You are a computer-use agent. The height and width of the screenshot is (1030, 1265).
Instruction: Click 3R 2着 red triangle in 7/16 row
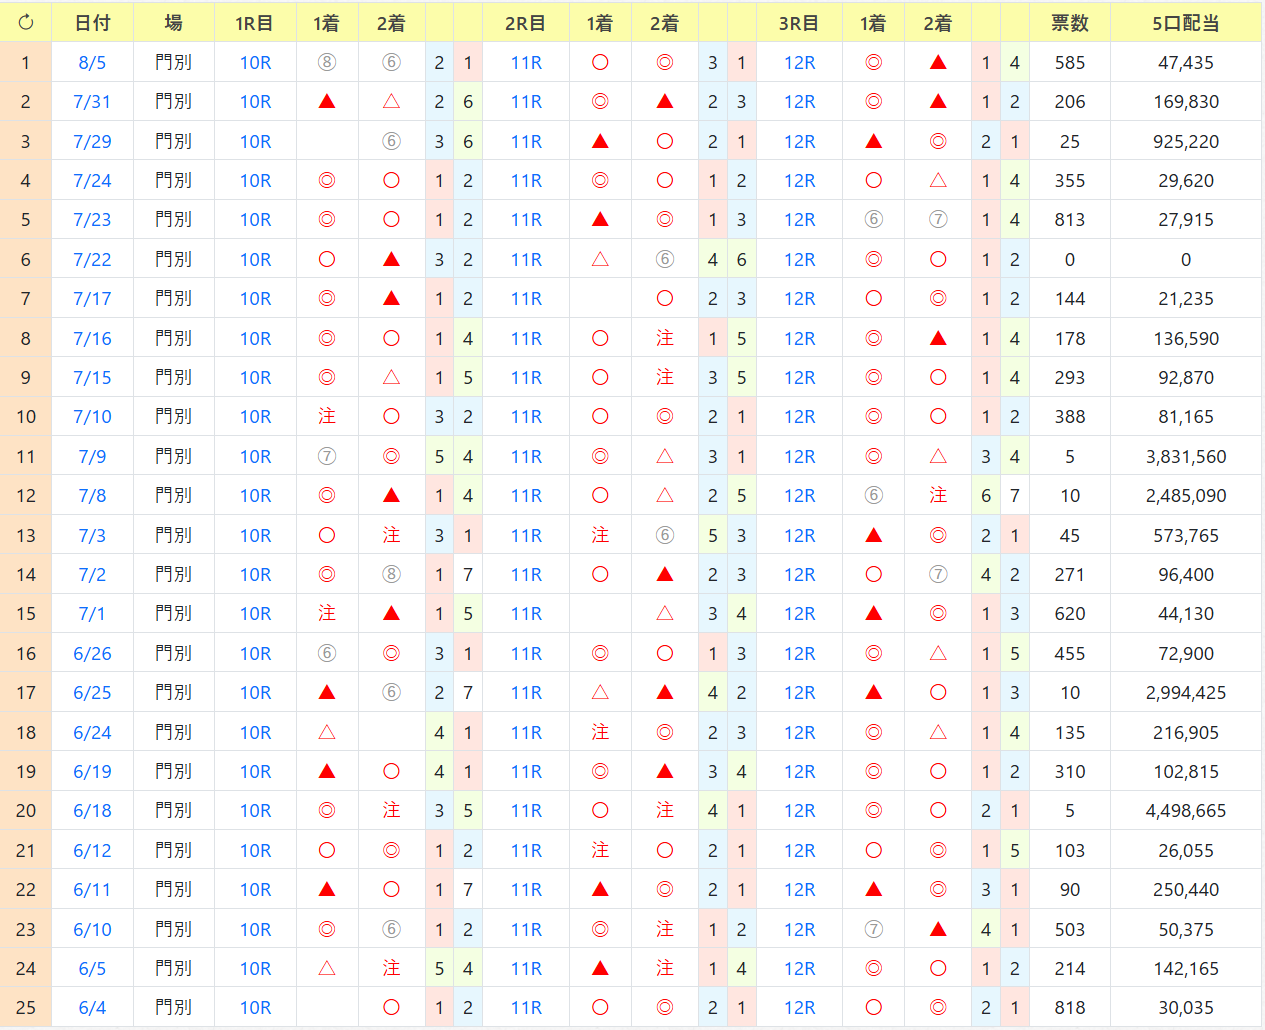938,339
